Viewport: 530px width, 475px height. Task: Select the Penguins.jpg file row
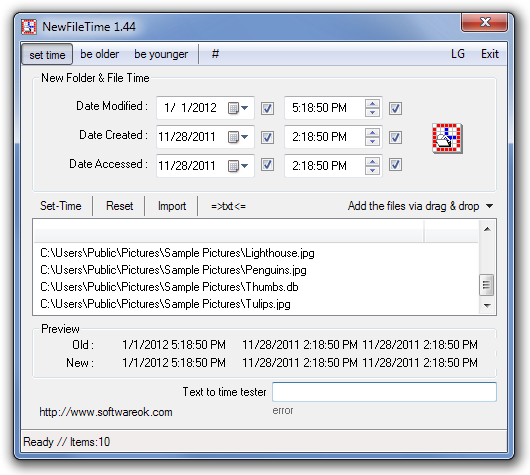256,270
